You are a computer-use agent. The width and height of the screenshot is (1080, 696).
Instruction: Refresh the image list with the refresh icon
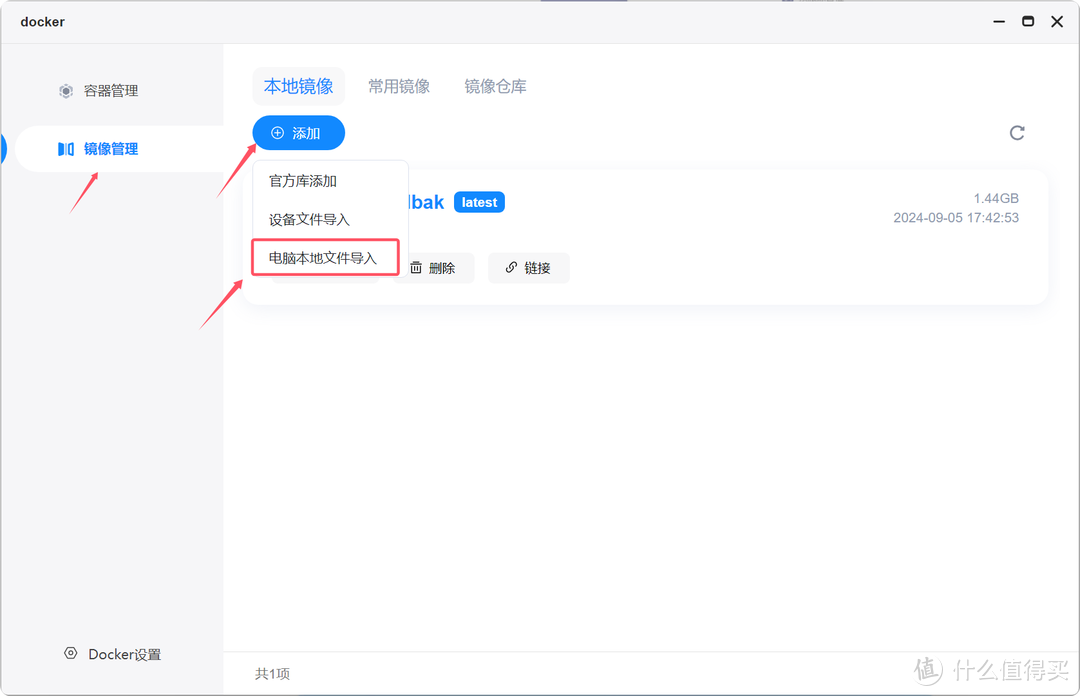1017,132
